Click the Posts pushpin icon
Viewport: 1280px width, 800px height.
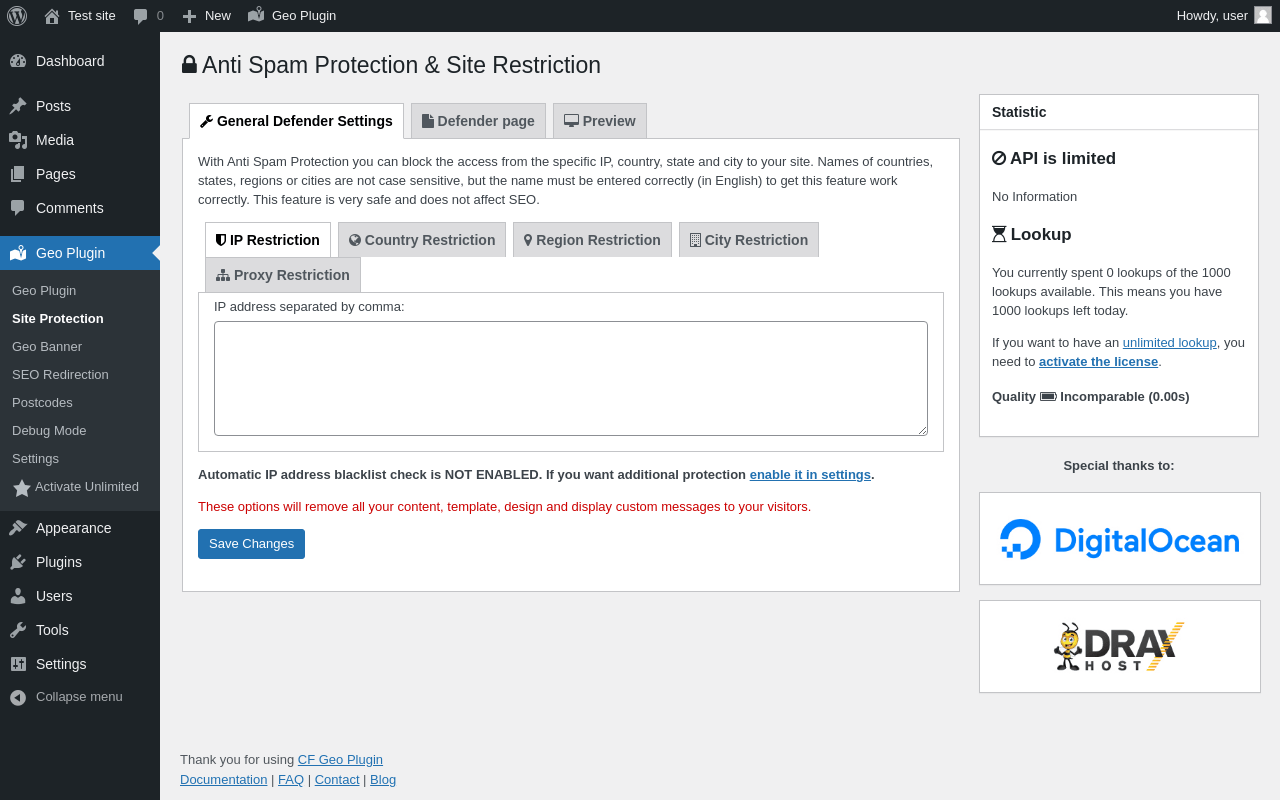(18, 106)
